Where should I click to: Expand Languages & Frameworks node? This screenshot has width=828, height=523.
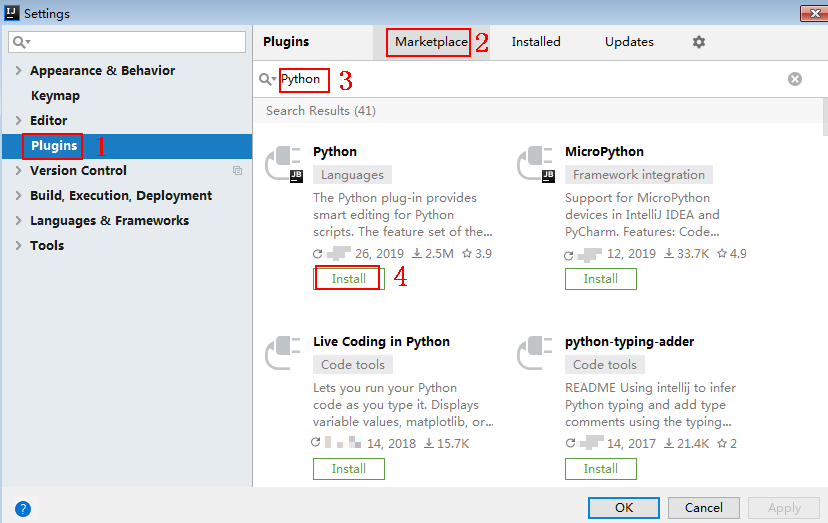[x=18, y=220]
